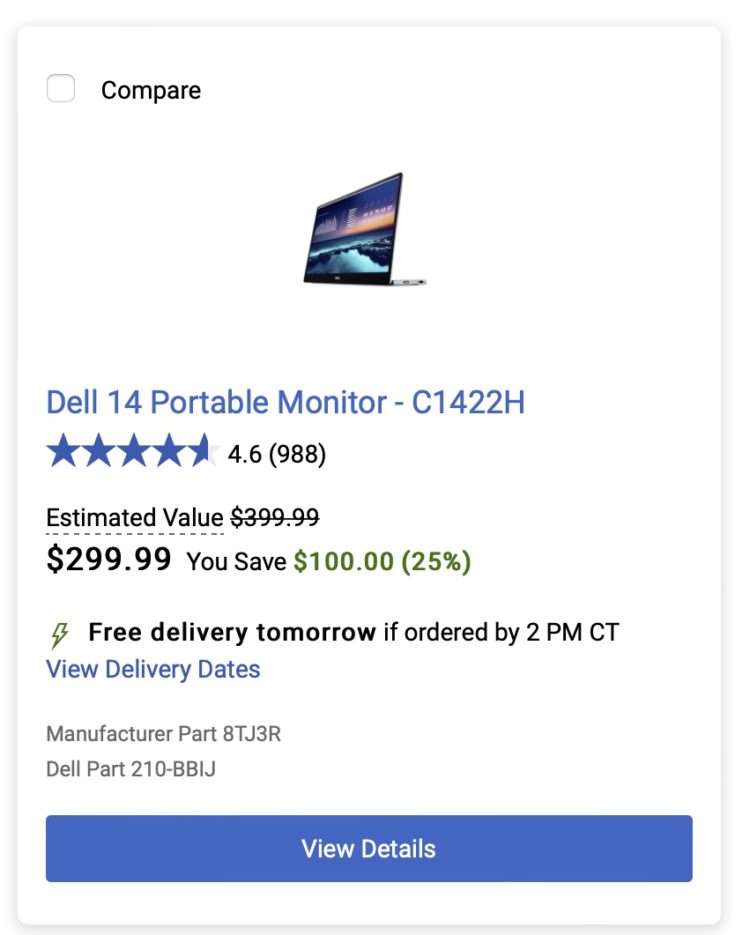Toggle Compare selection for the C1422H

pos(60,88)
